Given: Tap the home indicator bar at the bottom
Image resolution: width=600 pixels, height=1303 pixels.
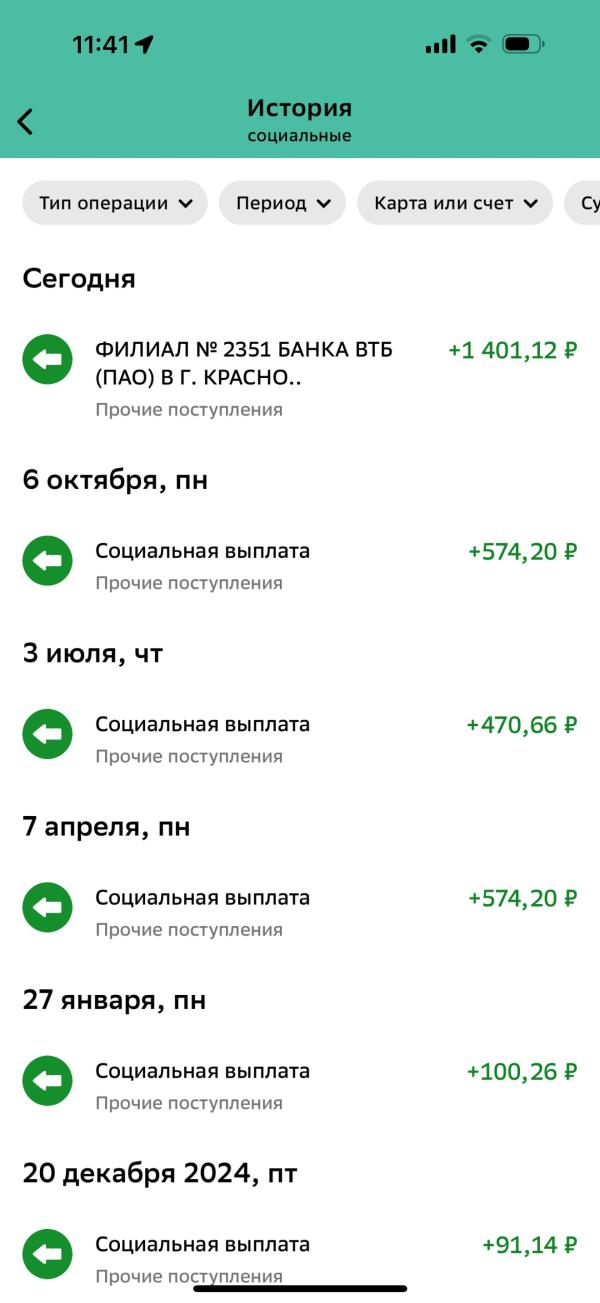Looking at the screenshot, I should click(x=300, y=1288).
